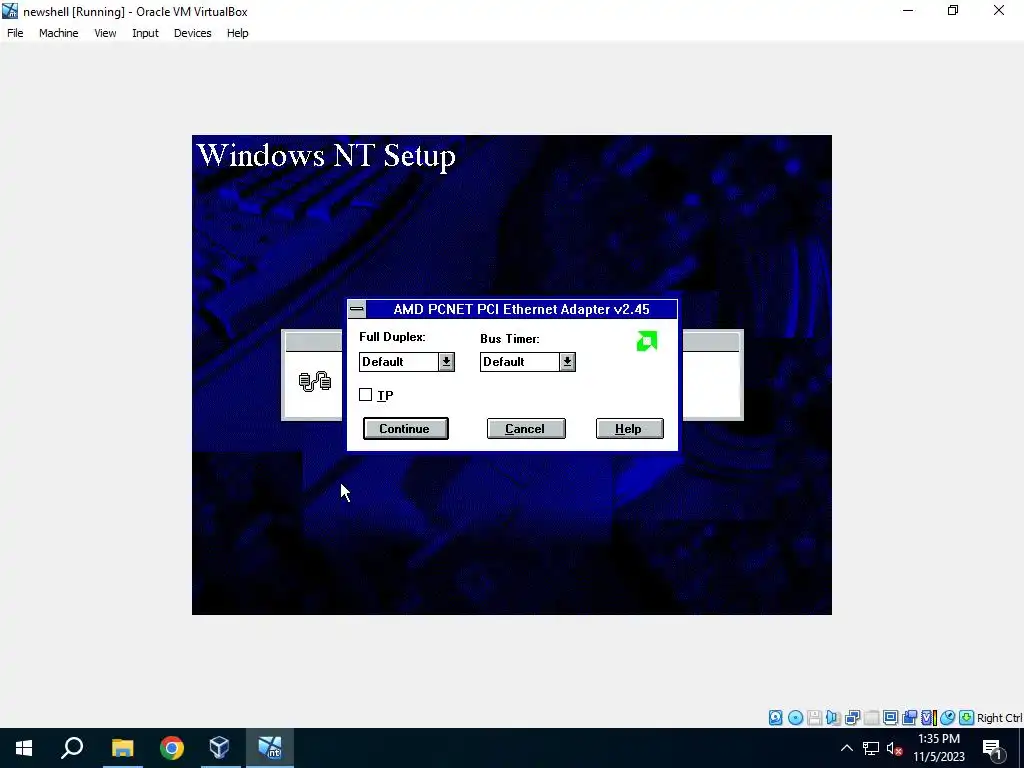This screenshot has width=1024, height=768.
Task: Click the overlapping blue screens status icon
Action: tap(909, 718)
